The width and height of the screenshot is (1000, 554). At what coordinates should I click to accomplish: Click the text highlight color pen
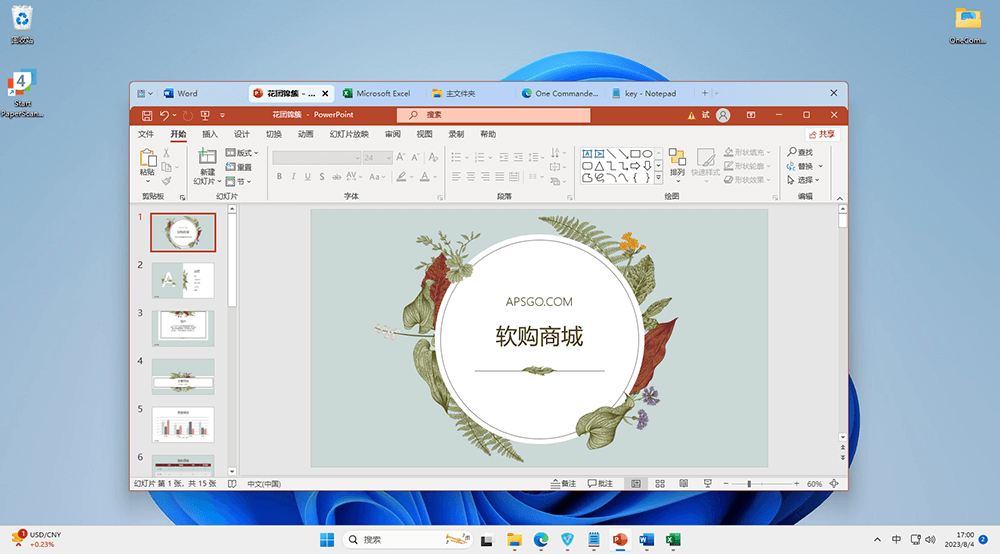(x=401, y=177)
